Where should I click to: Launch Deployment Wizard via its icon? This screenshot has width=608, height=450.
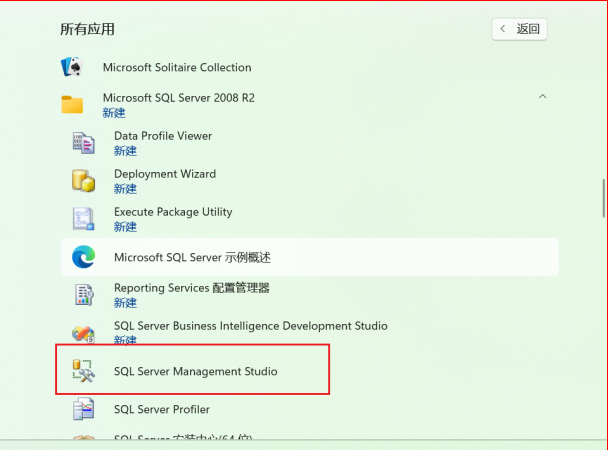pos(83,181)
